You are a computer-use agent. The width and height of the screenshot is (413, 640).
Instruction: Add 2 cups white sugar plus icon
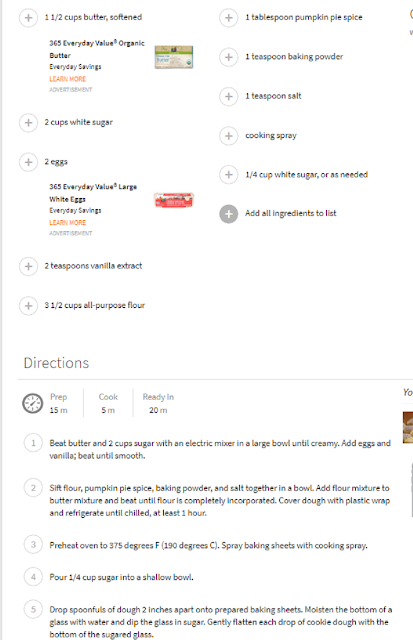(x=28, y=122)
